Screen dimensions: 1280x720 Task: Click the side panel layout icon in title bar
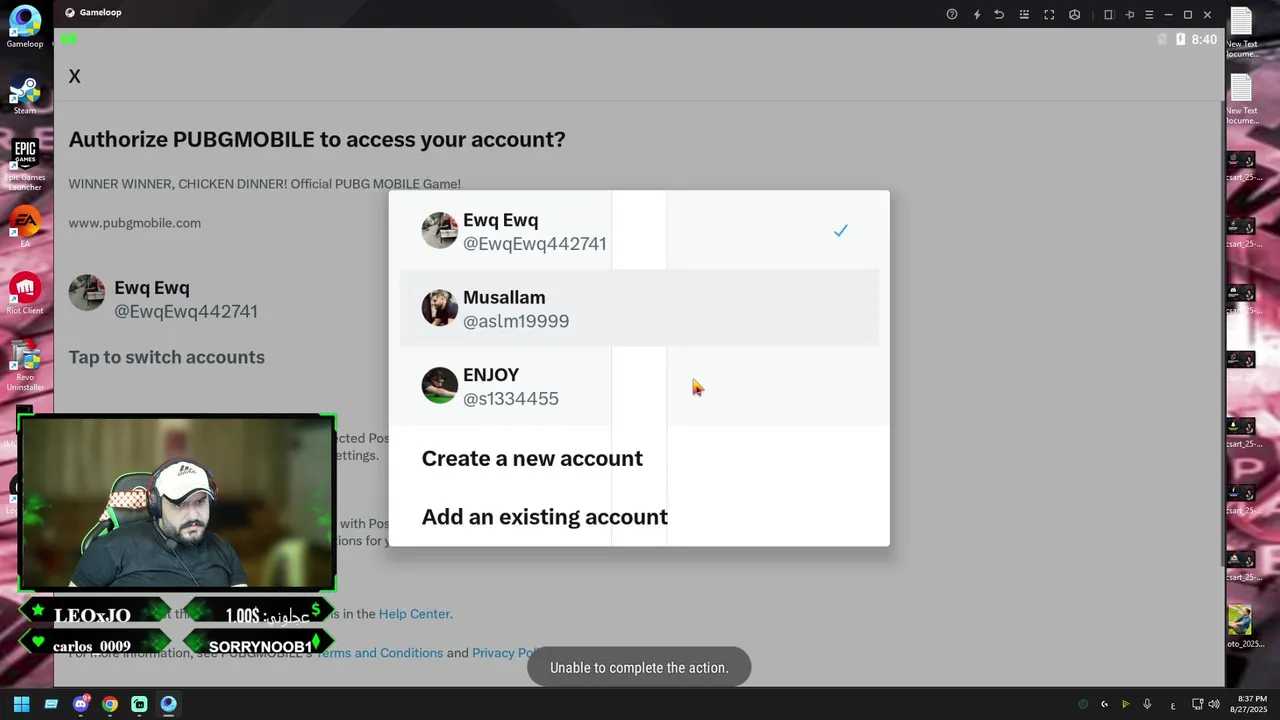pyautogui.click(x=1108, y=14)
